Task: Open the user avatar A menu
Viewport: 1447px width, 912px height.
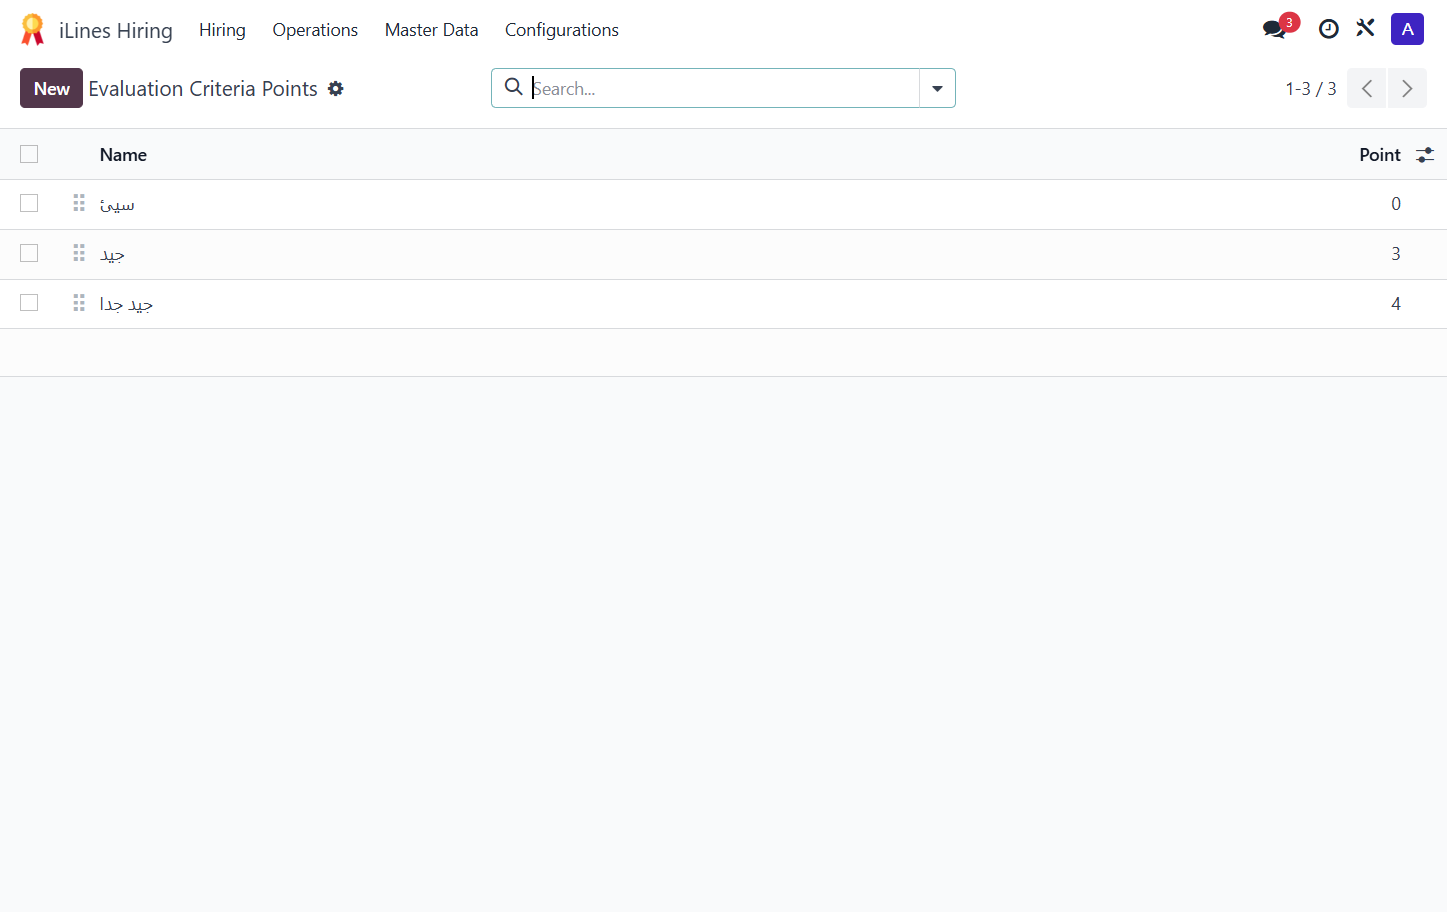Action: [1407, 29]
